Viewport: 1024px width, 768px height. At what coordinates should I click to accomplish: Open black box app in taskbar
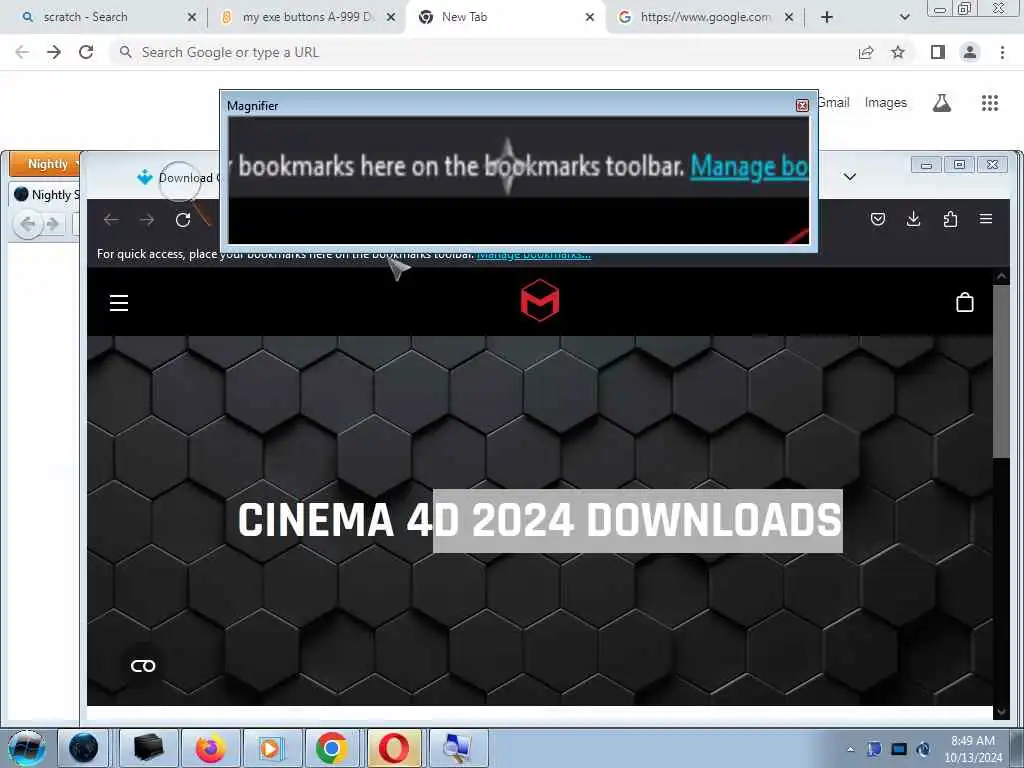point(148,748)
